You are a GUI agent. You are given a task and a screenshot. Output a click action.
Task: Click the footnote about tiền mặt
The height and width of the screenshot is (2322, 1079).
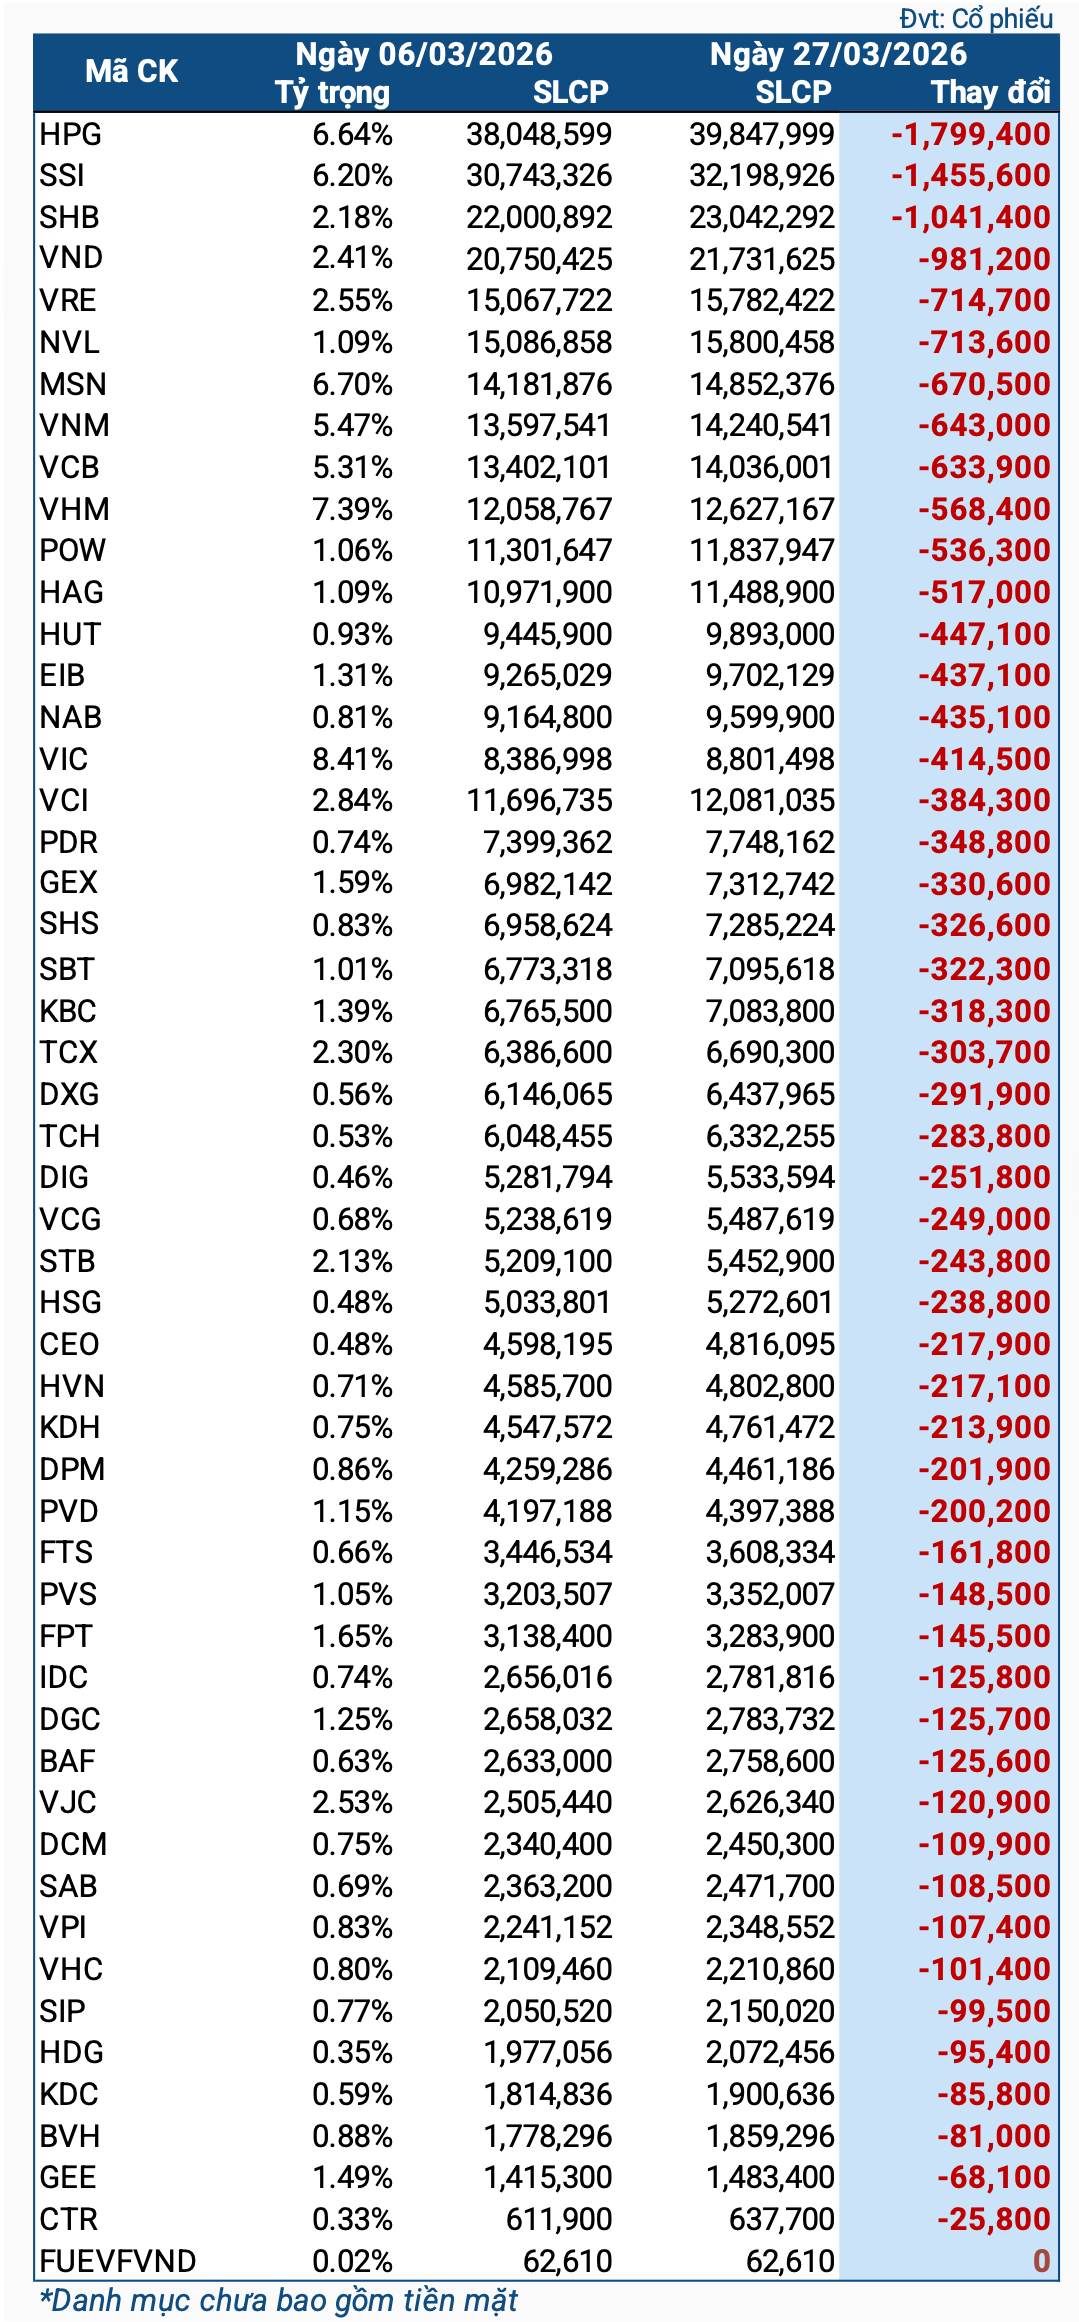click(279, 2301)
